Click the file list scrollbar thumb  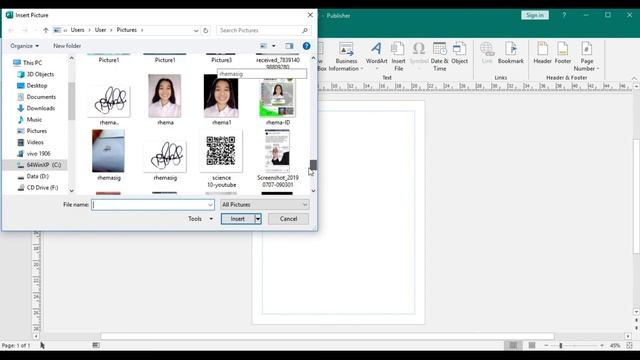point(313,164)
